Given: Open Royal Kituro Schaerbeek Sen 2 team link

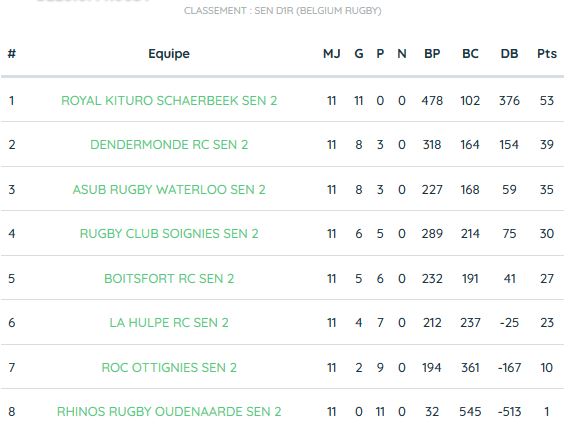Looking at the screenshot, I should [169, 101].
